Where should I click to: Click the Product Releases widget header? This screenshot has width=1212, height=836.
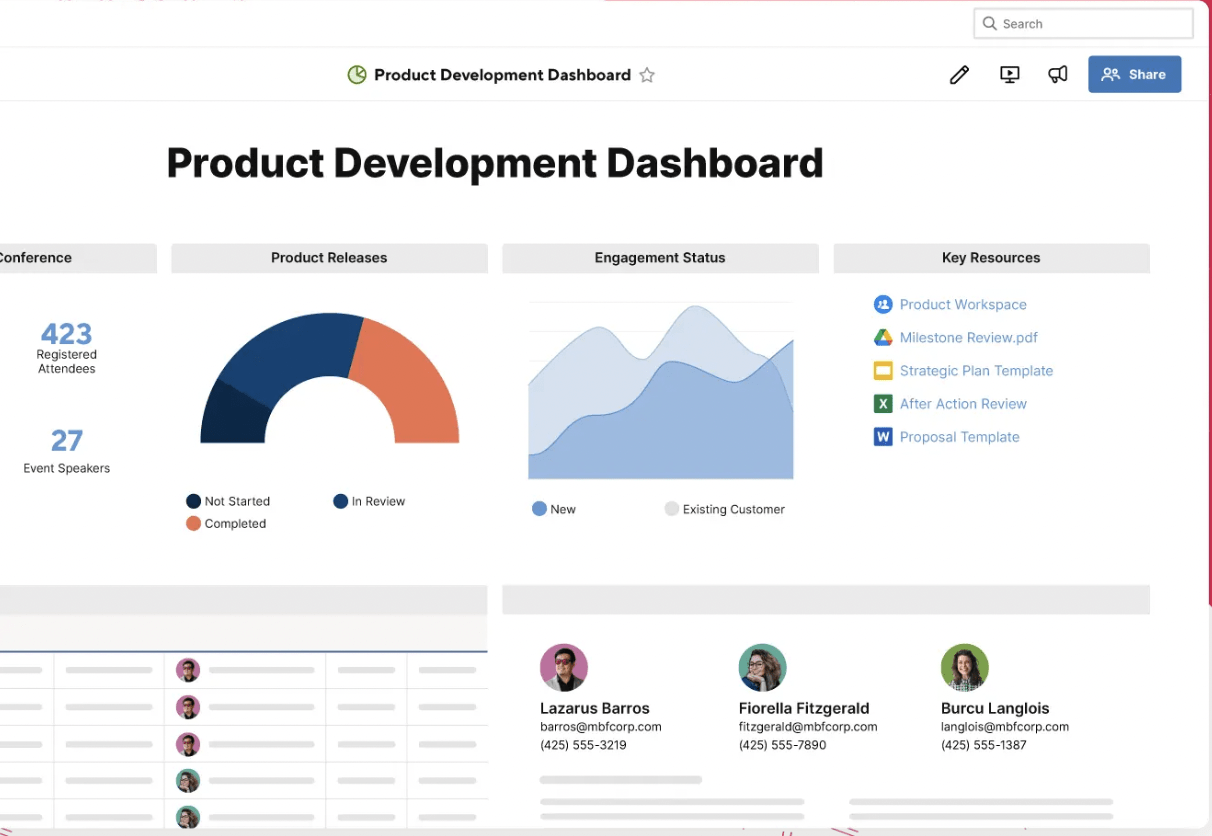pos(329,258)
